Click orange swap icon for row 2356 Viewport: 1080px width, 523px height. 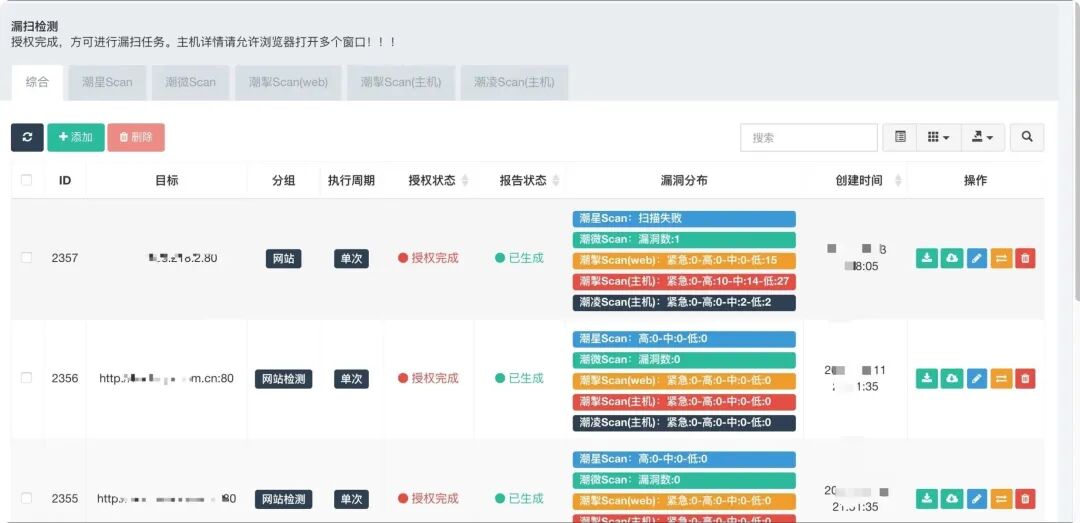click(1001, 378)
